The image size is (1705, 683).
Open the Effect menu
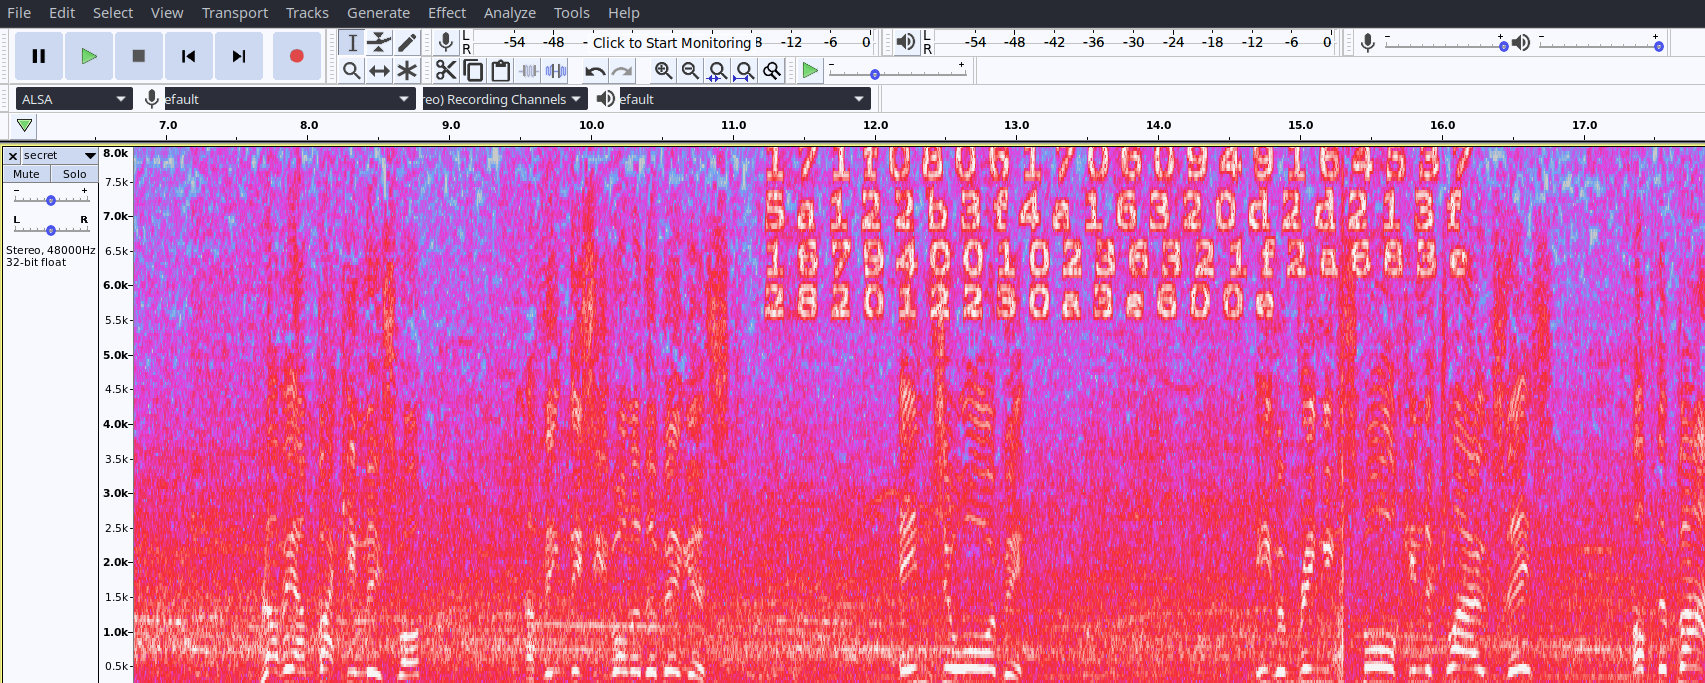tap(447, 13)
